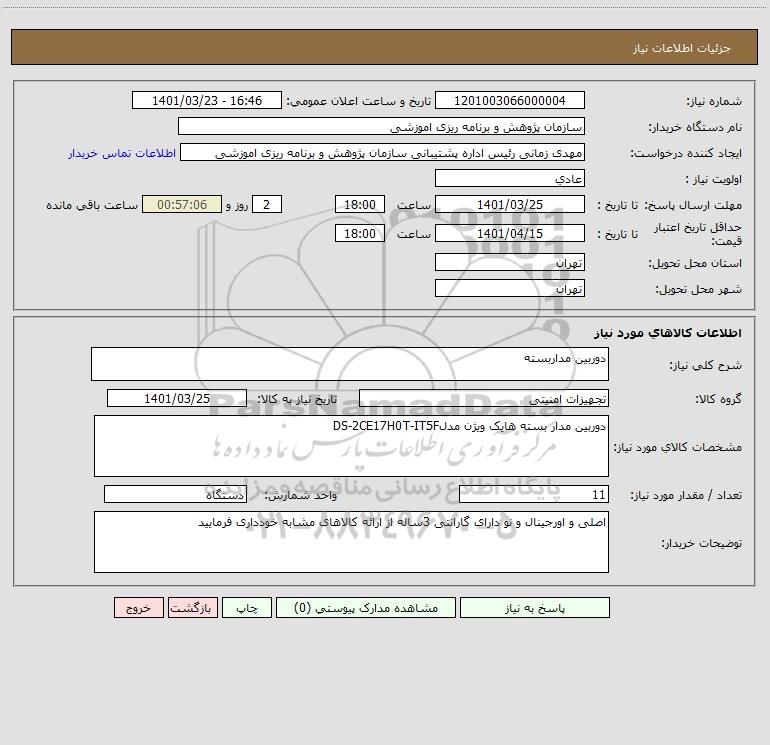Click the quantity field showing 11
This screenshot has height=745, width=770.
[534, 495]
